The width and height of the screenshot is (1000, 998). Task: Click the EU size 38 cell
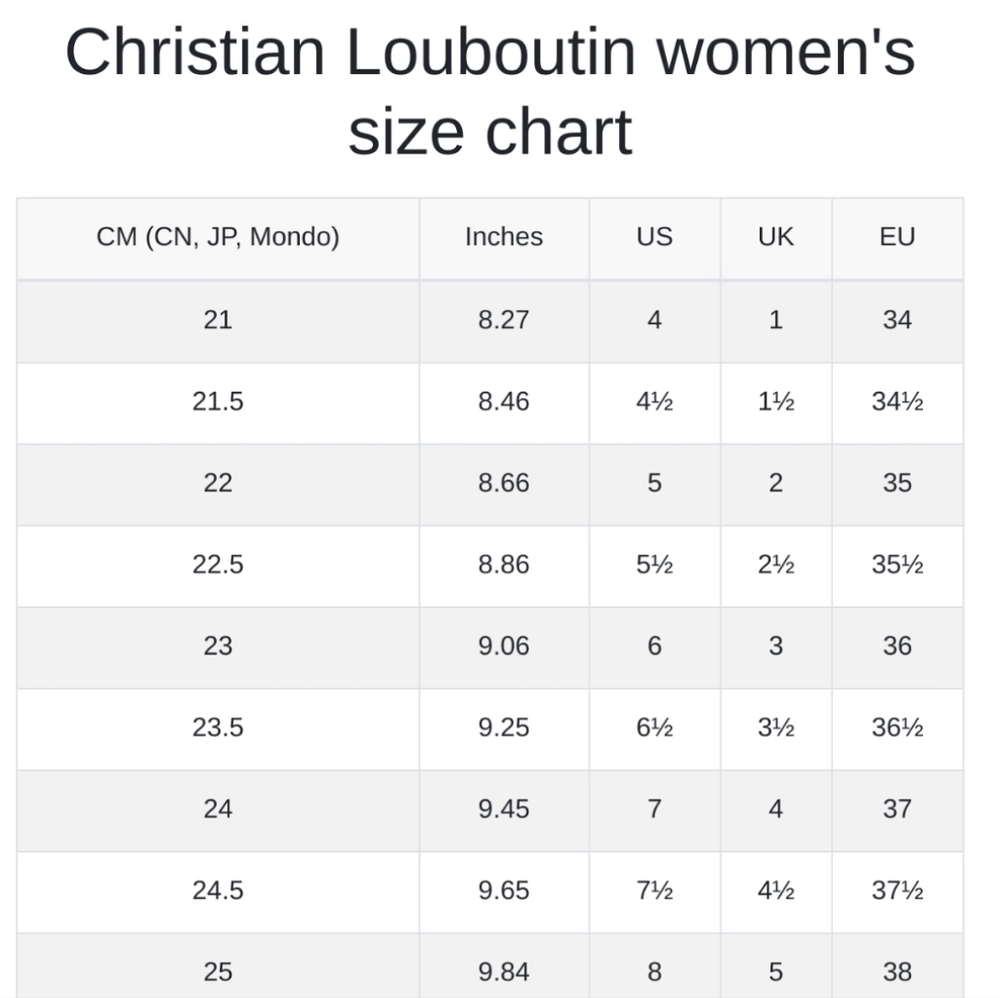point(897,971)
